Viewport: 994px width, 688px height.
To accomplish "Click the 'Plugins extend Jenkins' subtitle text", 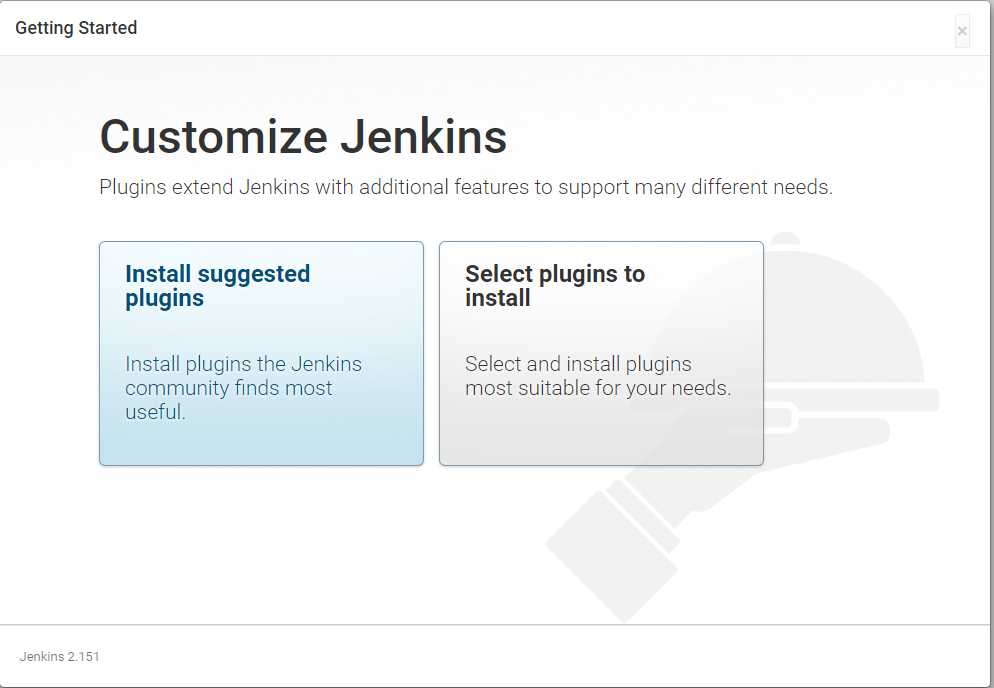I will coord(466,187).
